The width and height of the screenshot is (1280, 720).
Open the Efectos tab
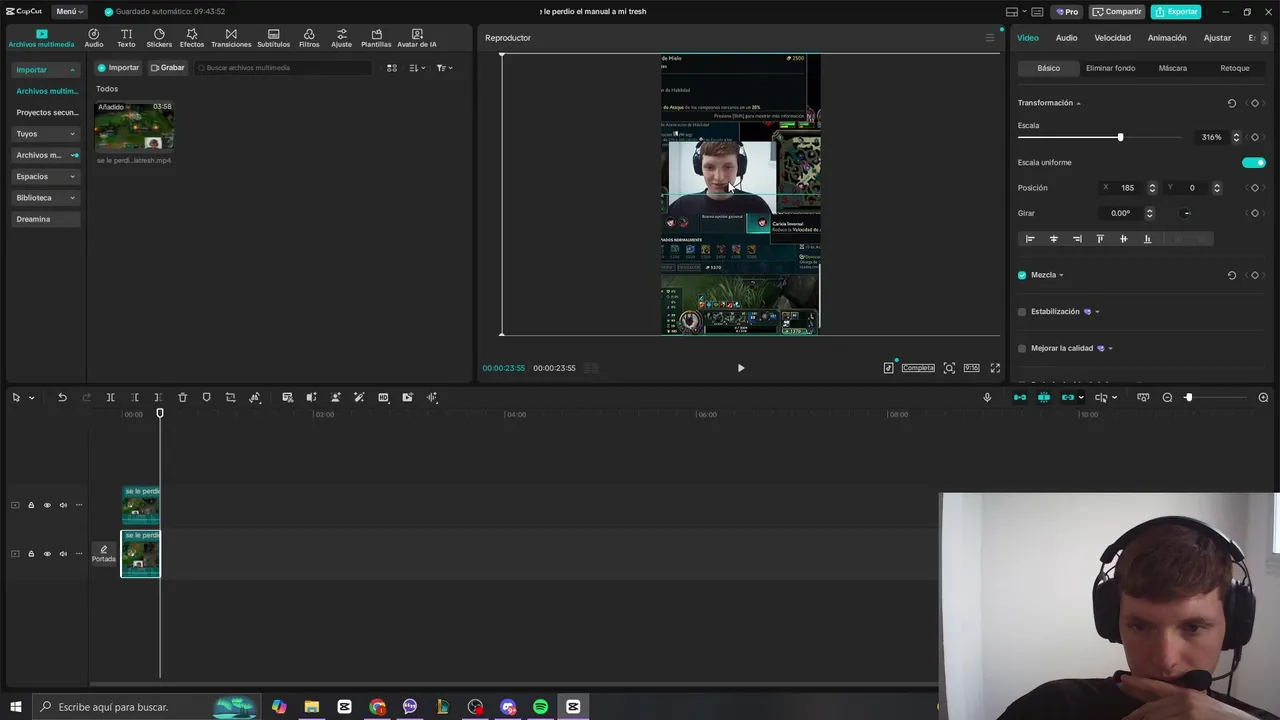192,38
